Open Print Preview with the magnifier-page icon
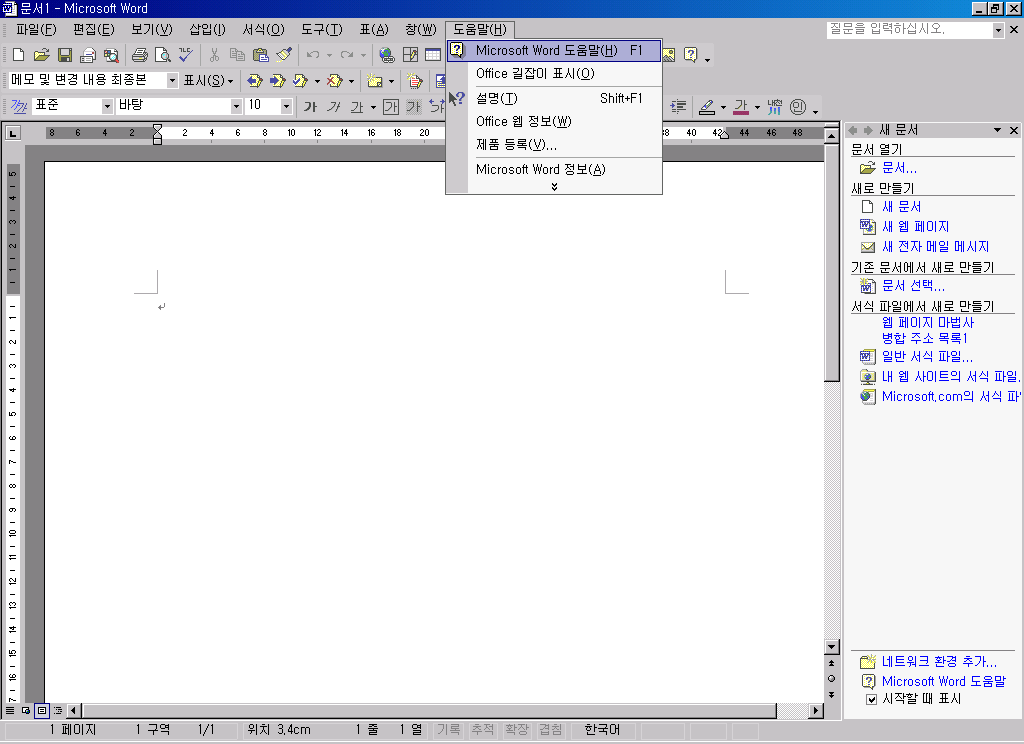1024x744 pixels. [x=163, y=55]
